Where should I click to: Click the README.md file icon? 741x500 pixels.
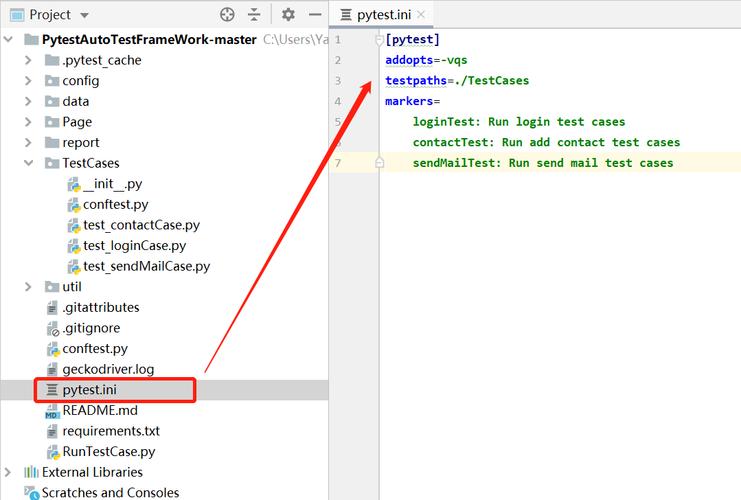pyautogui.click(x=52, y=411)
